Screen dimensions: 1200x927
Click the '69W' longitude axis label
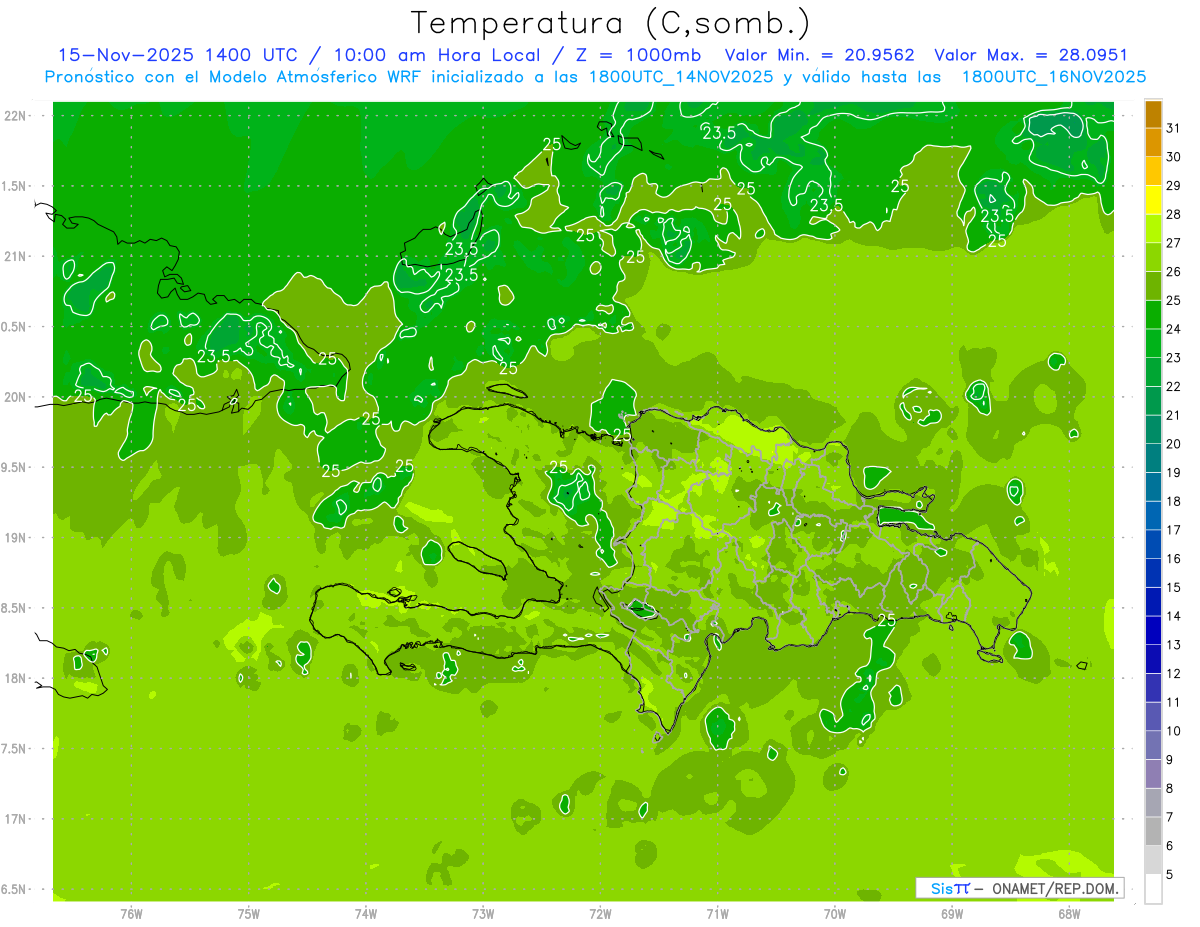pyautogui.click(x=952, y=913)
